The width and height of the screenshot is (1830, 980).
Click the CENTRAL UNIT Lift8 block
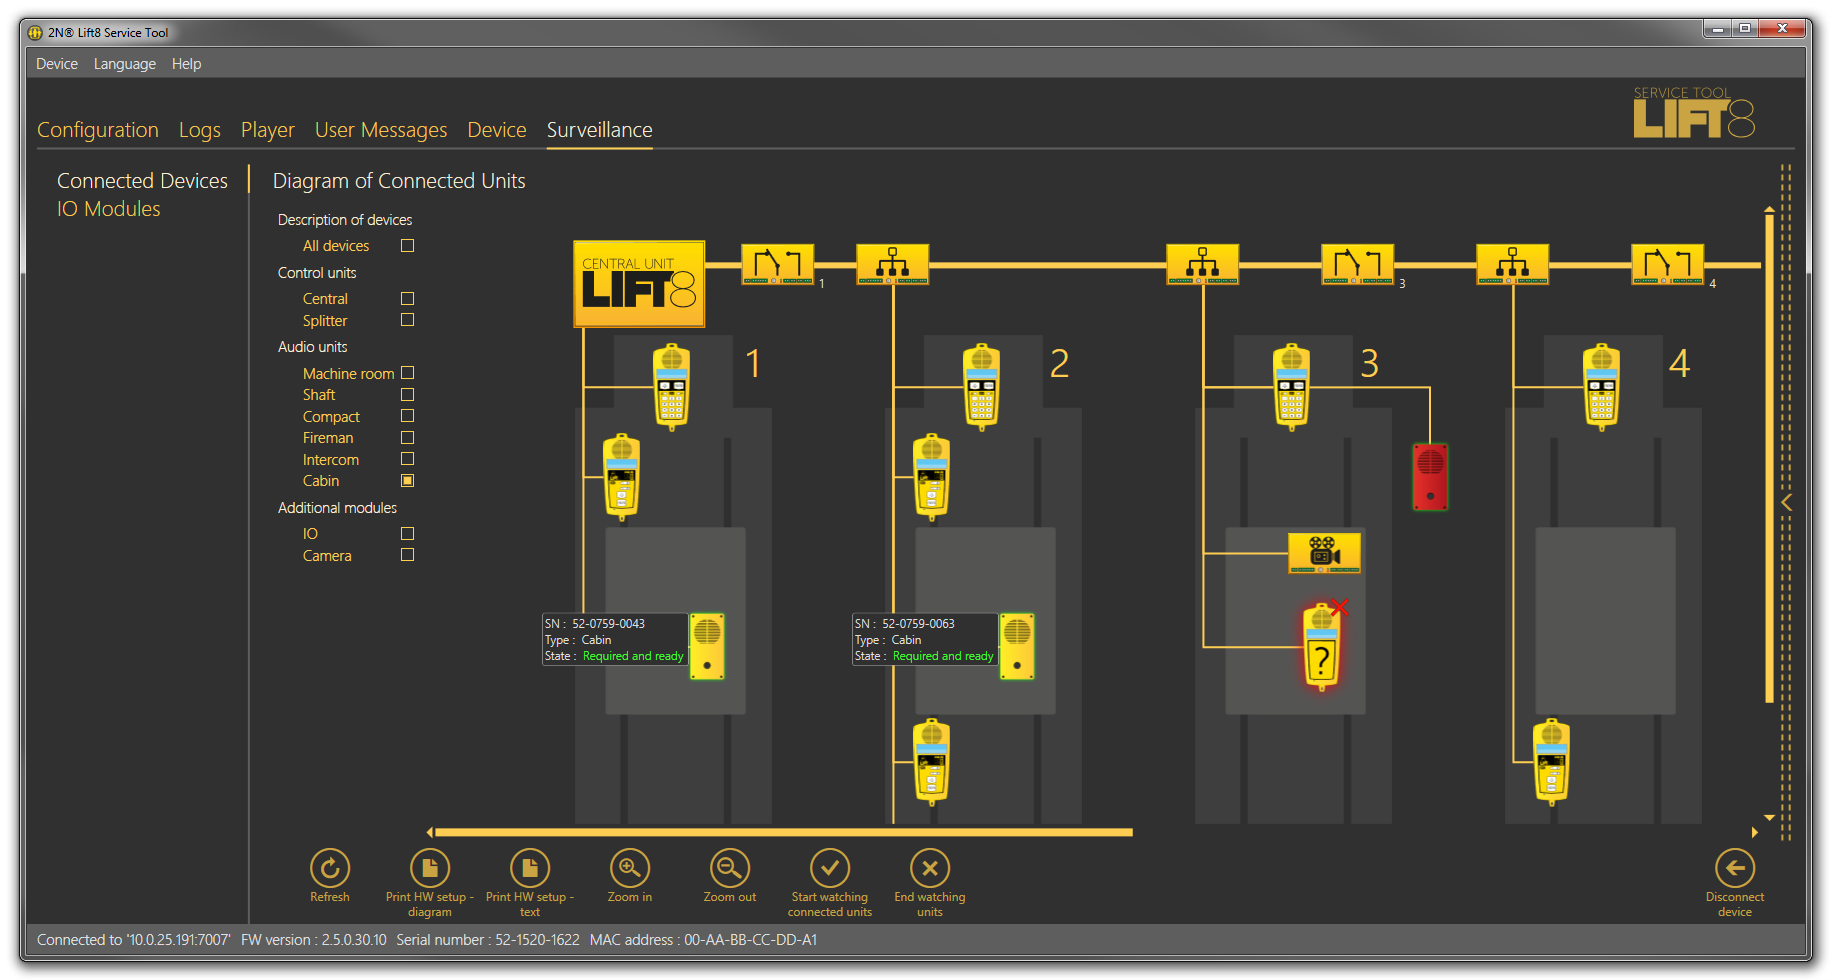click(639, 284)
